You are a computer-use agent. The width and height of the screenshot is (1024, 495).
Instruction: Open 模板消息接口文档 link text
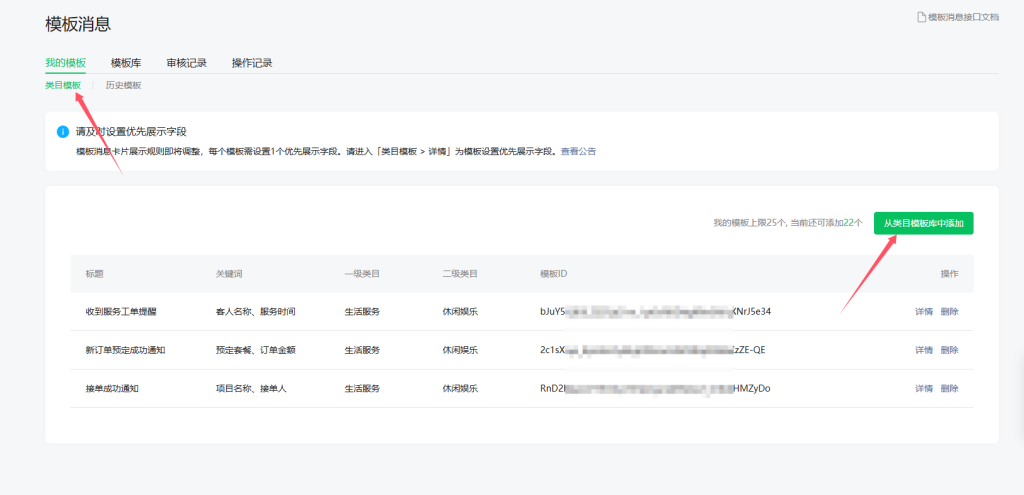pyautogui.click(x=963, y=17)
